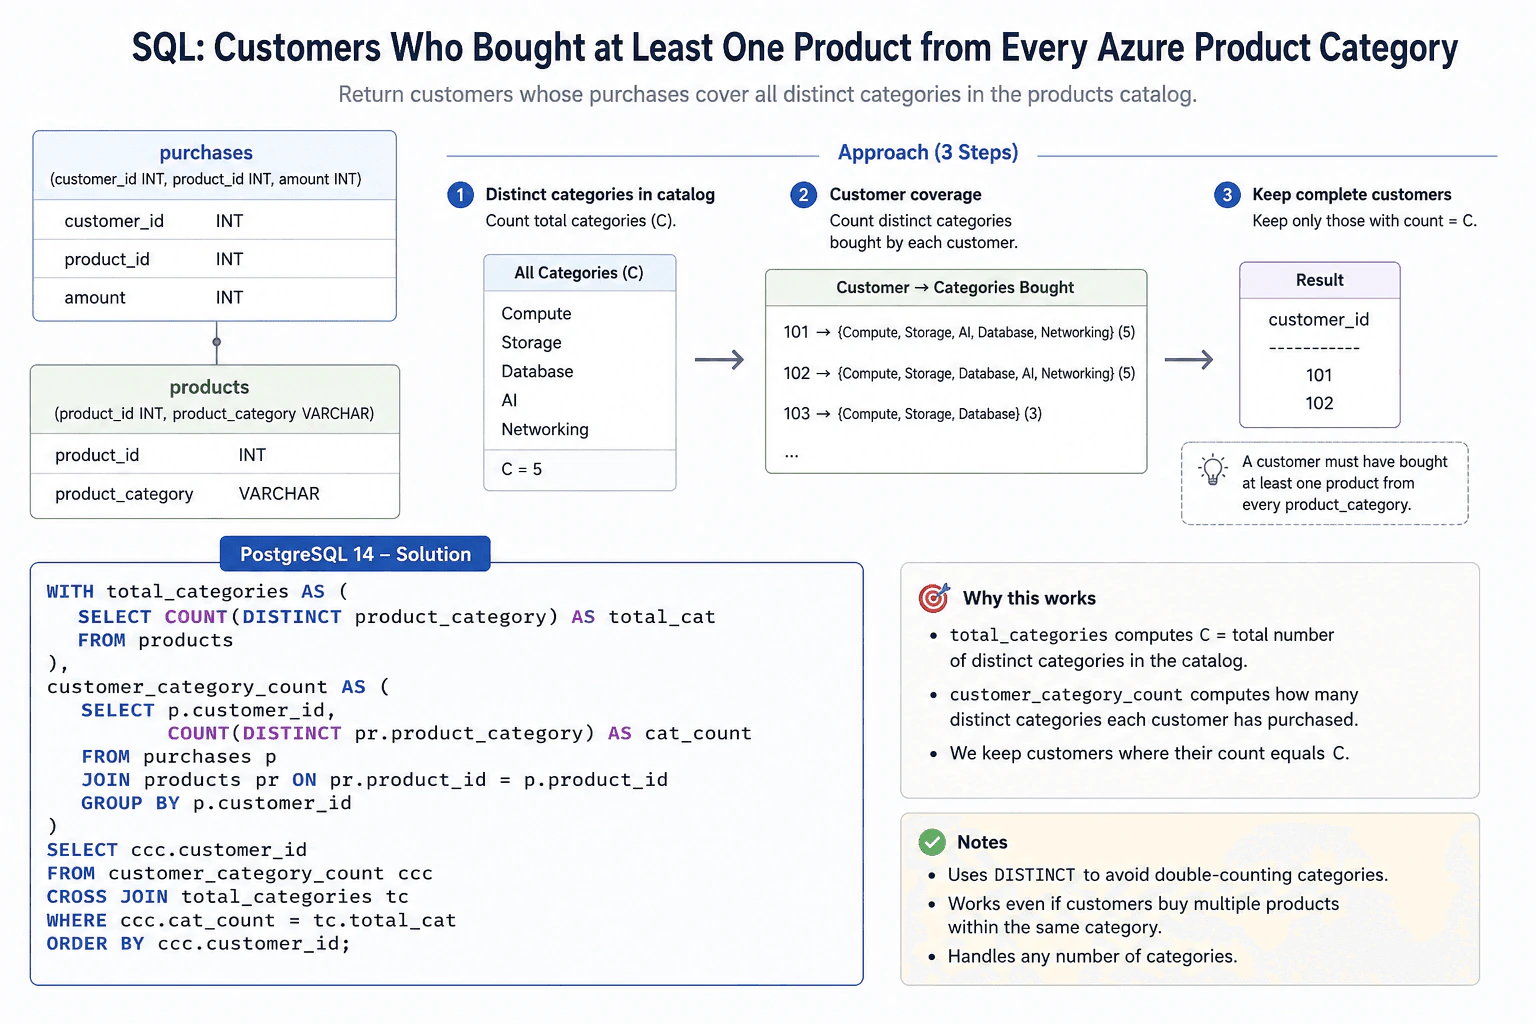Click the VARCHAR type in the product_category row
Screen dimensions: 1536x1024
point(279,494)
